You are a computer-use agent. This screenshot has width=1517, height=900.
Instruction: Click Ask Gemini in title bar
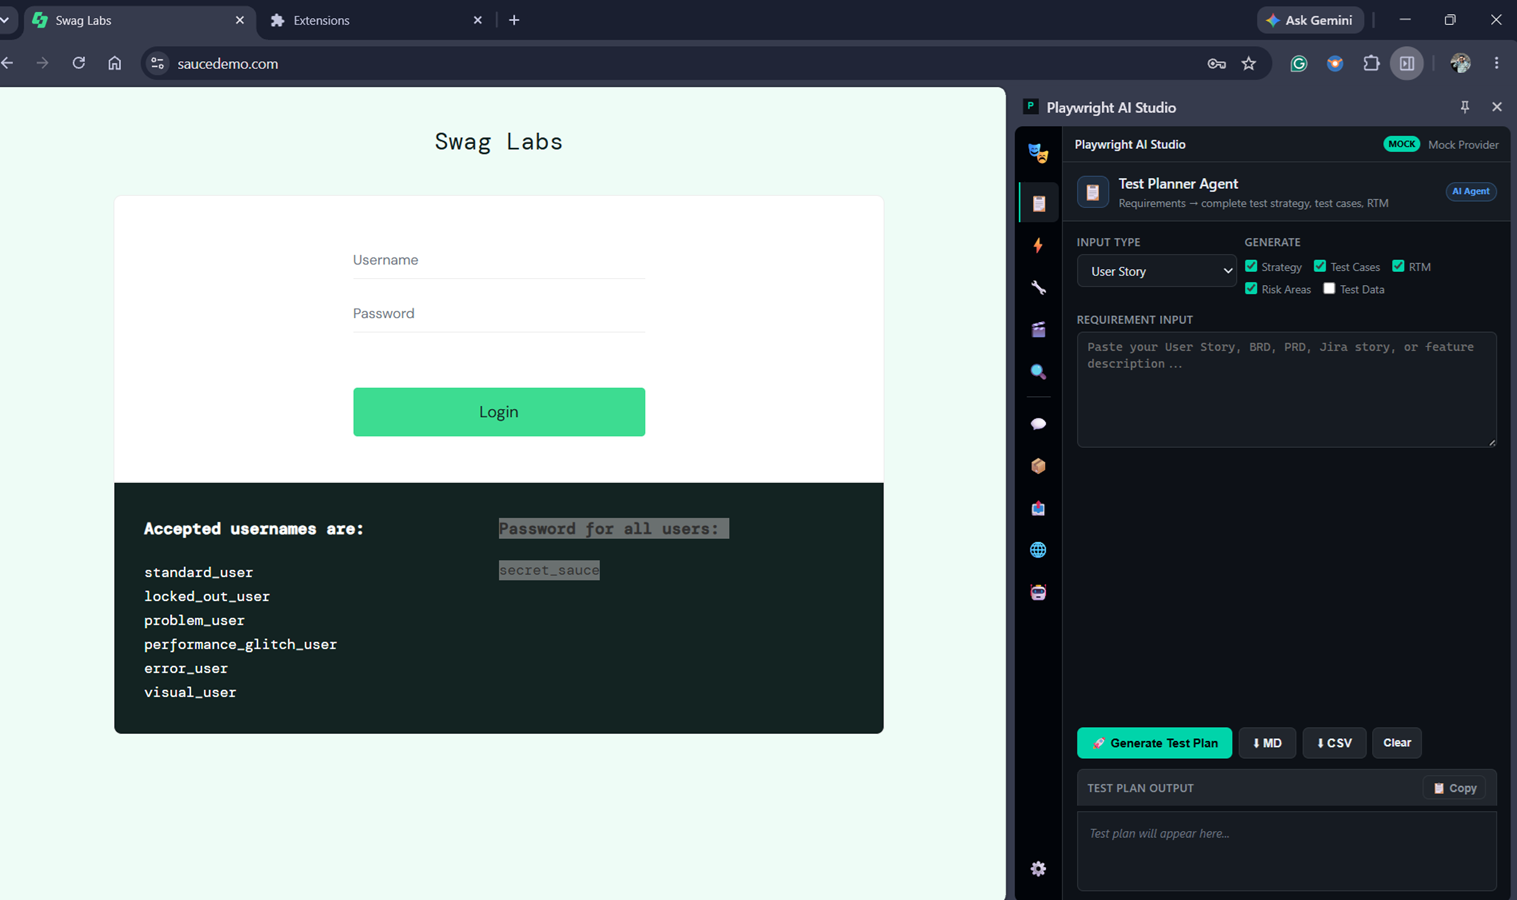(1310, 20)
